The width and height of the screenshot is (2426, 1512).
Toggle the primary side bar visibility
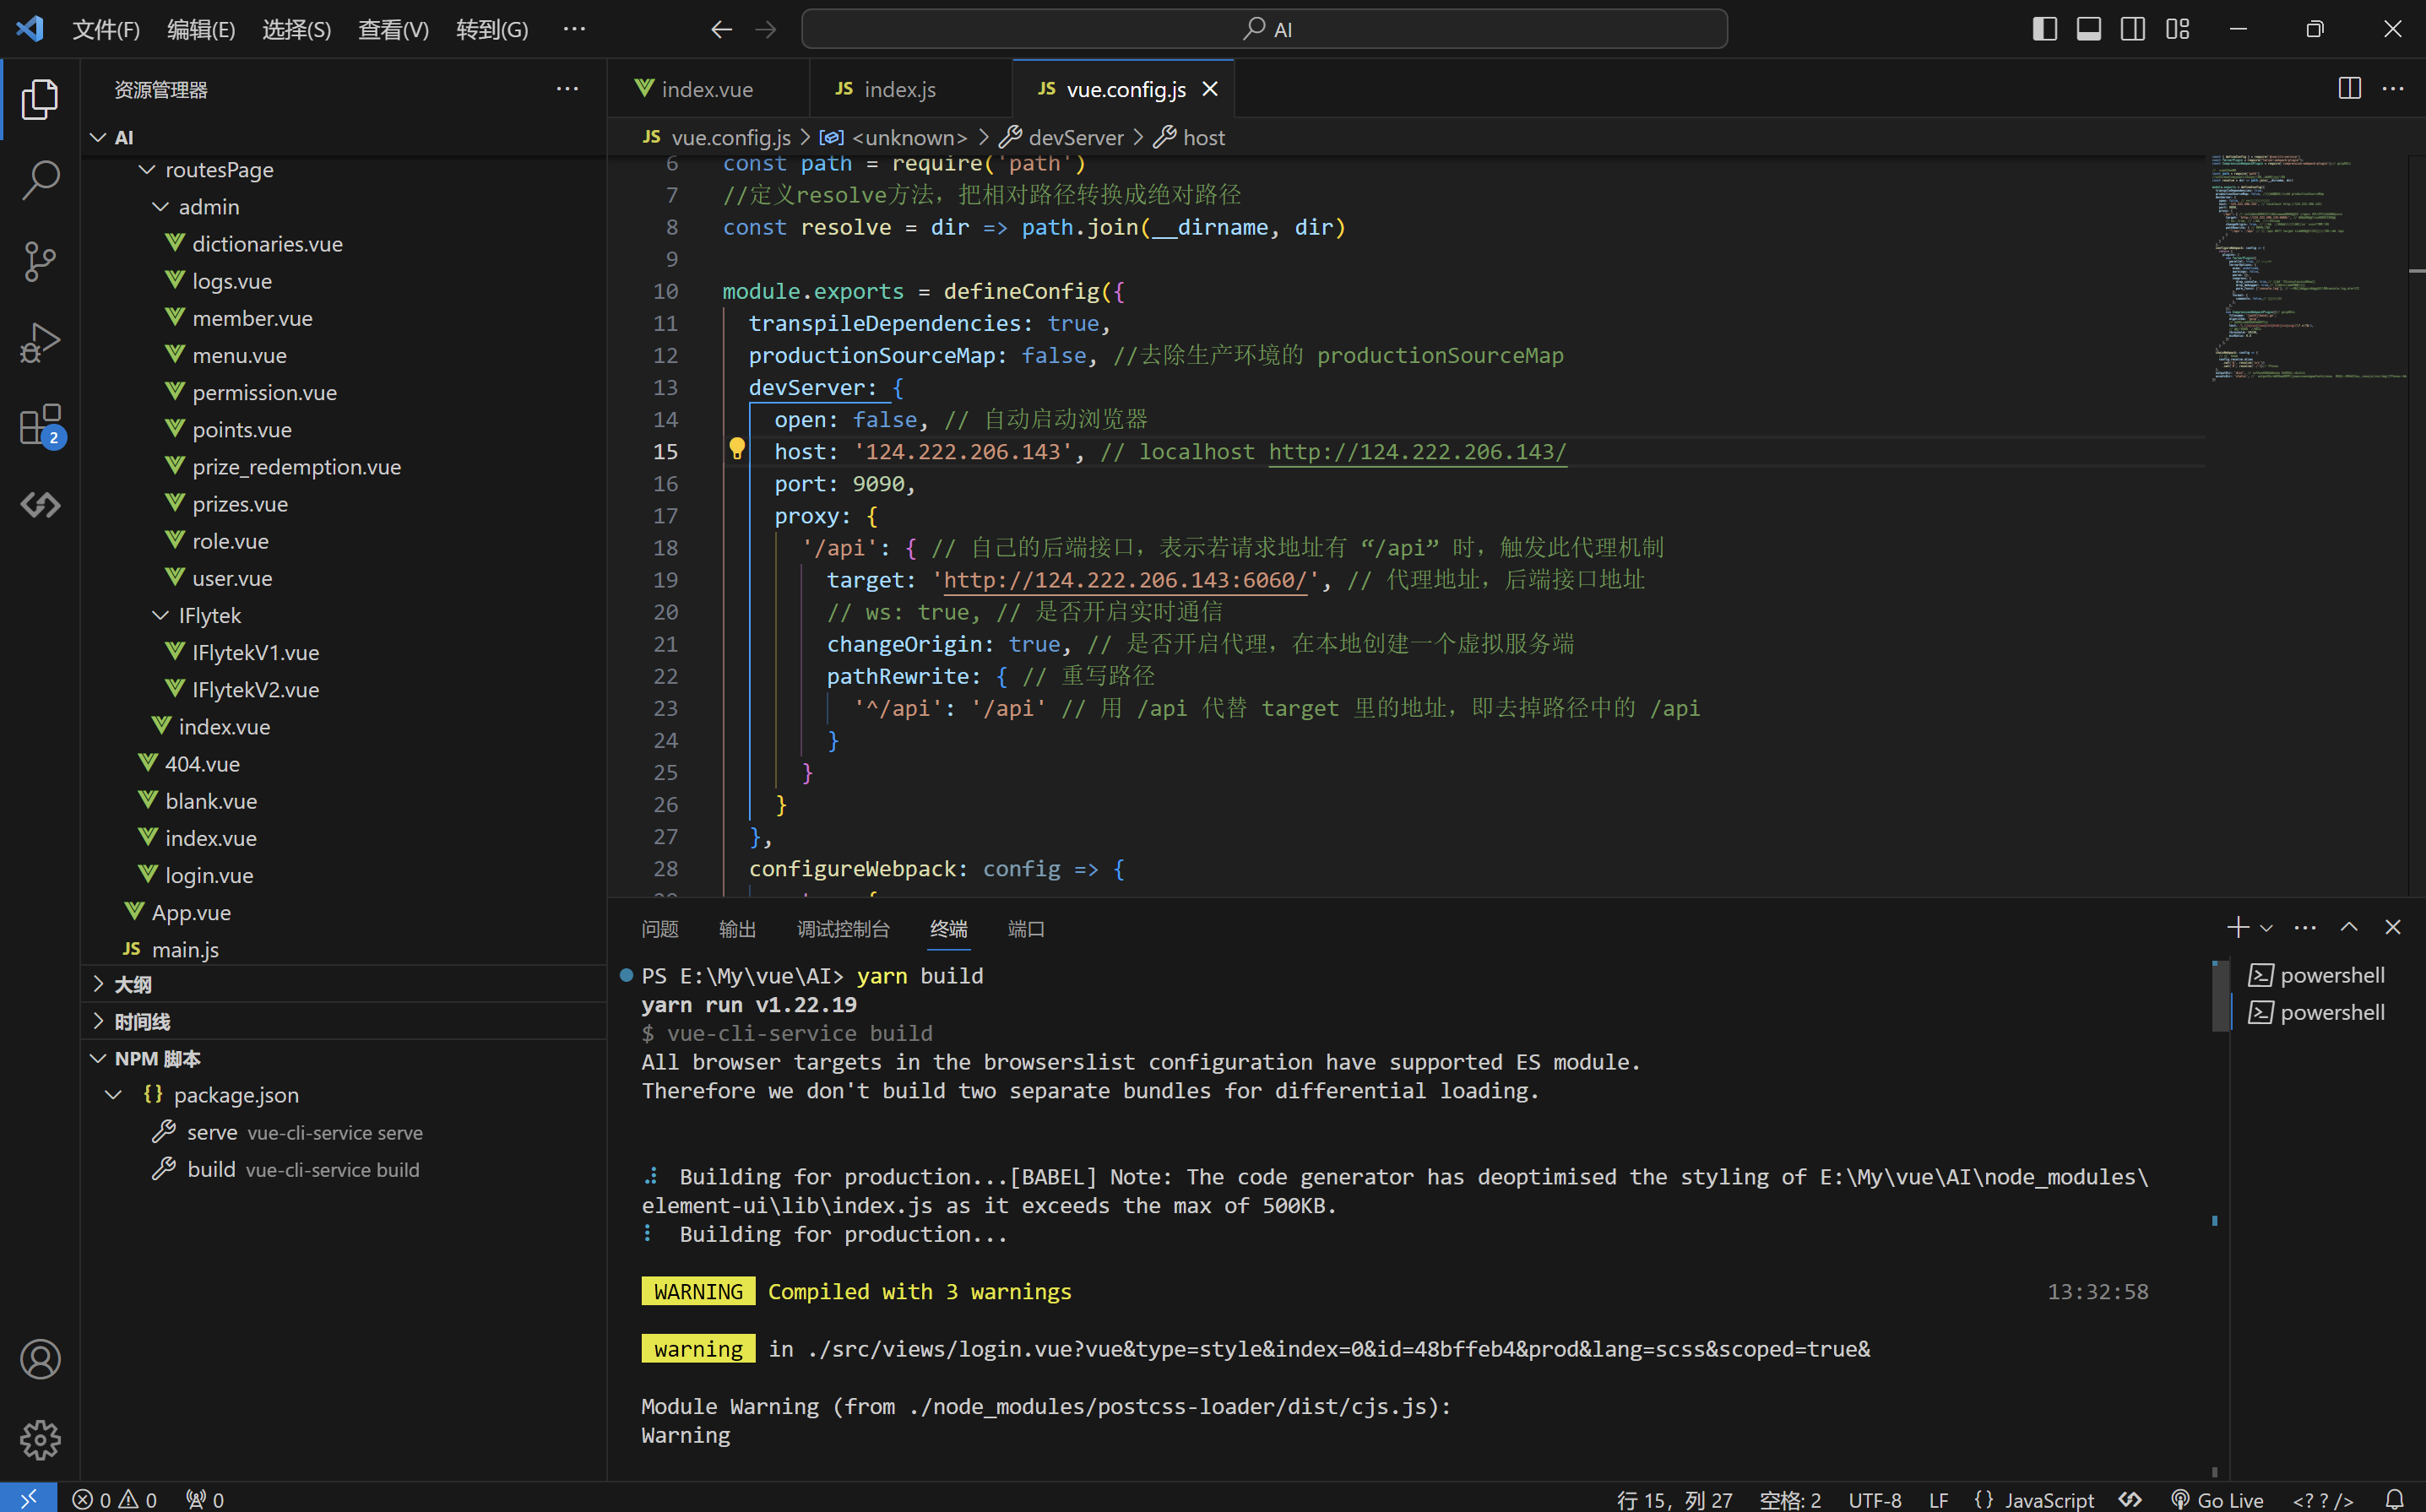[x=2045, y=29]
